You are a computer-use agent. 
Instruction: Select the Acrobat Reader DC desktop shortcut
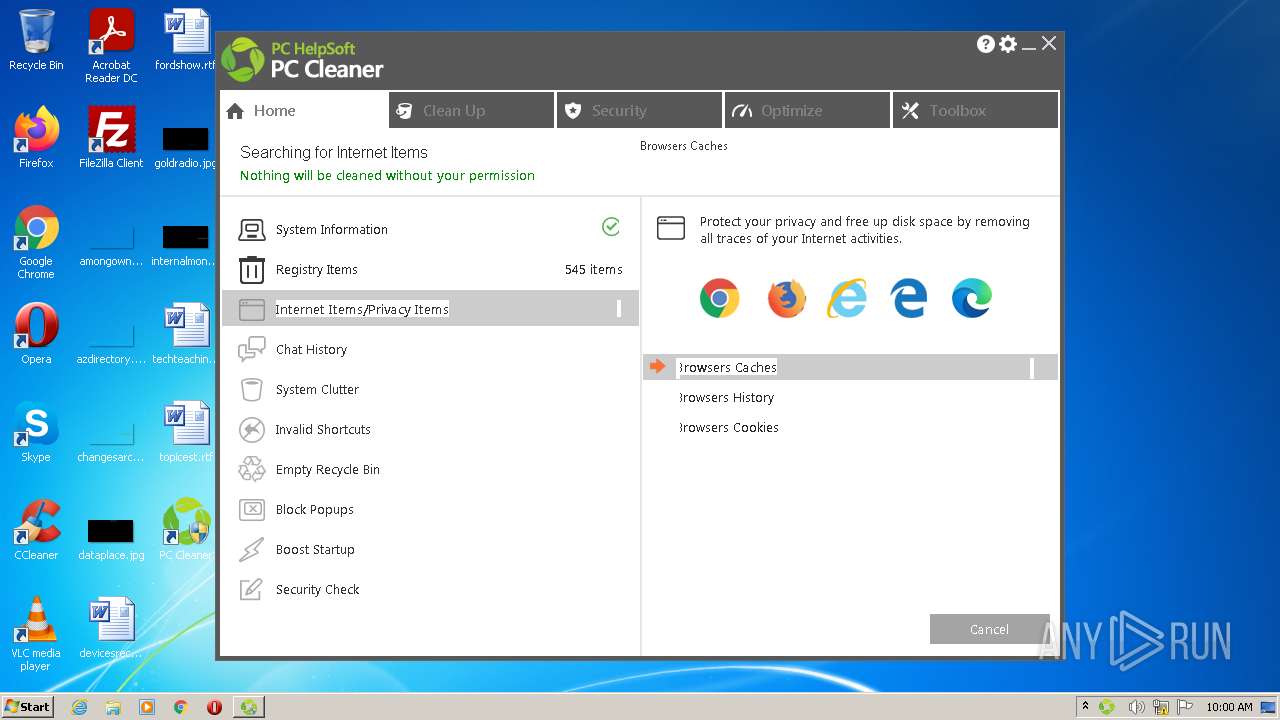click(111, 46)
